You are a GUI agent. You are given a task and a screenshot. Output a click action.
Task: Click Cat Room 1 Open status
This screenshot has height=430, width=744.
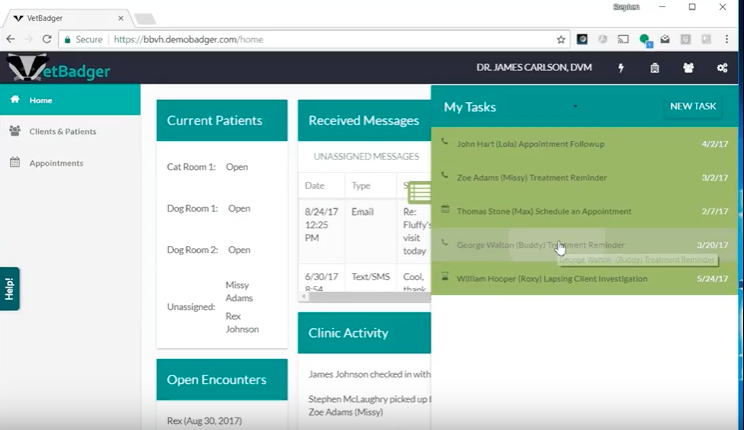point(237,167)
